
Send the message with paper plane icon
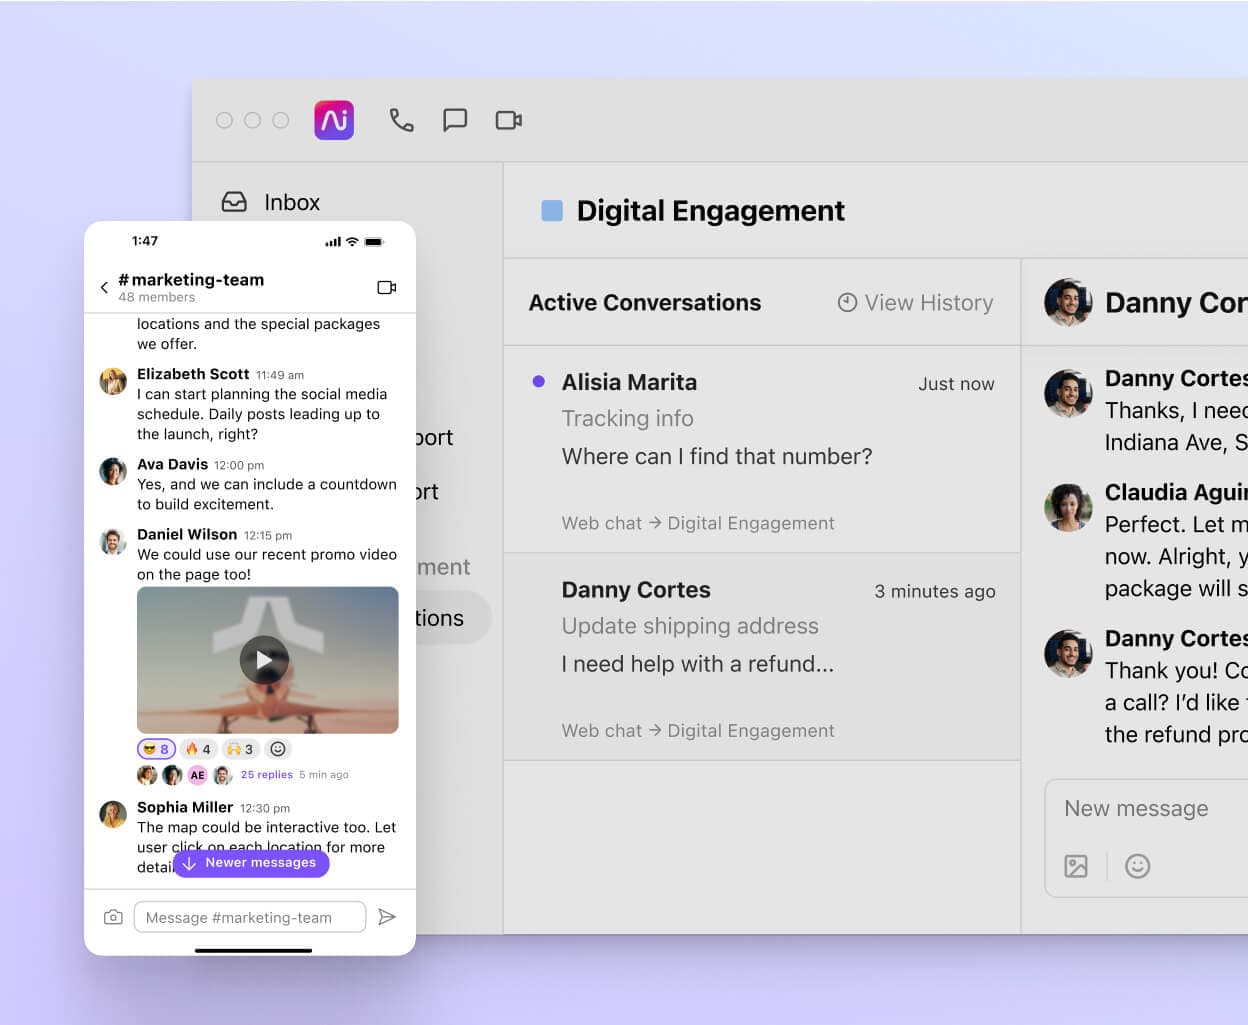coord(387,917)
